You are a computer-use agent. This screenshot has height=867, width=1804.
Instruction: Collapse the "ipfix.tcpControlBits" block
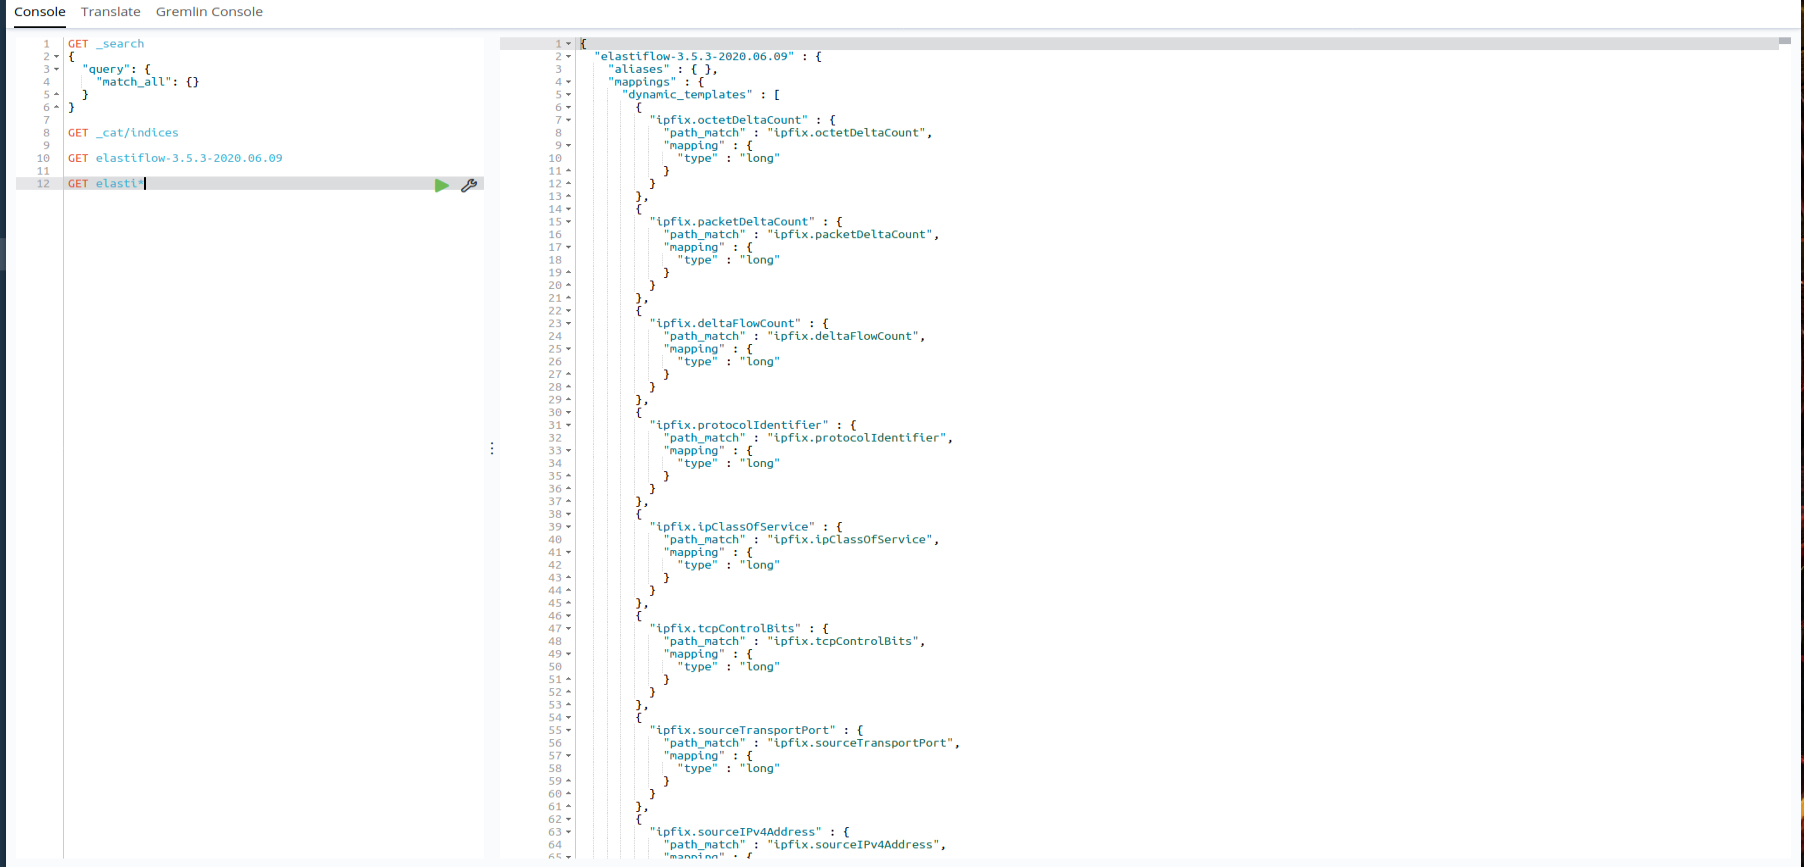[569, 629]
